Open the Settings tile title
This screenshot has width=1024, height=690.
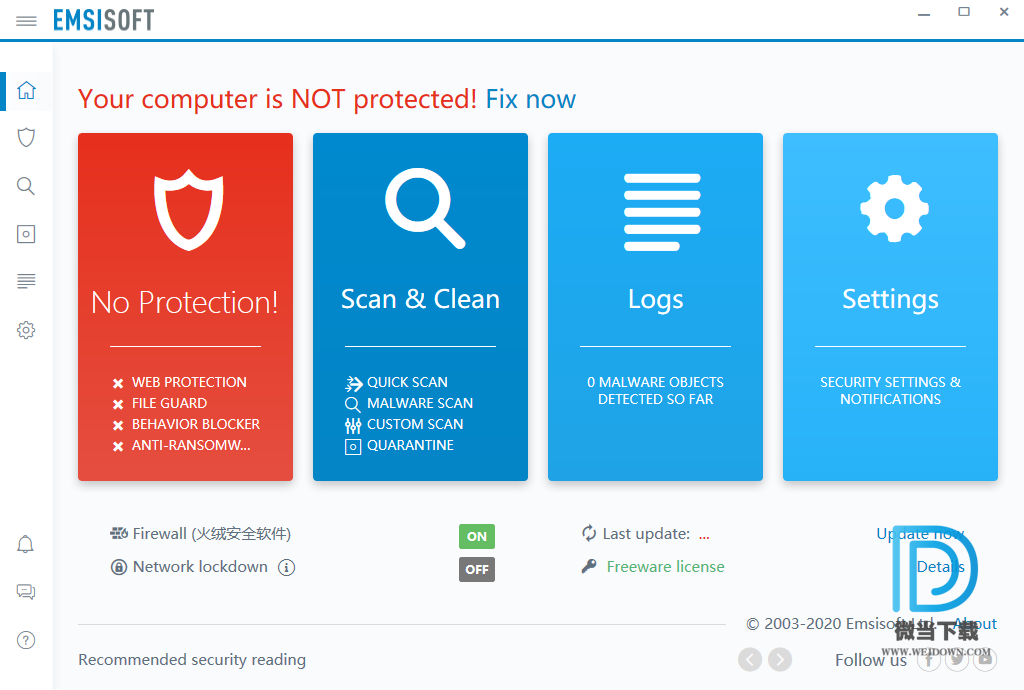[891, 300]
